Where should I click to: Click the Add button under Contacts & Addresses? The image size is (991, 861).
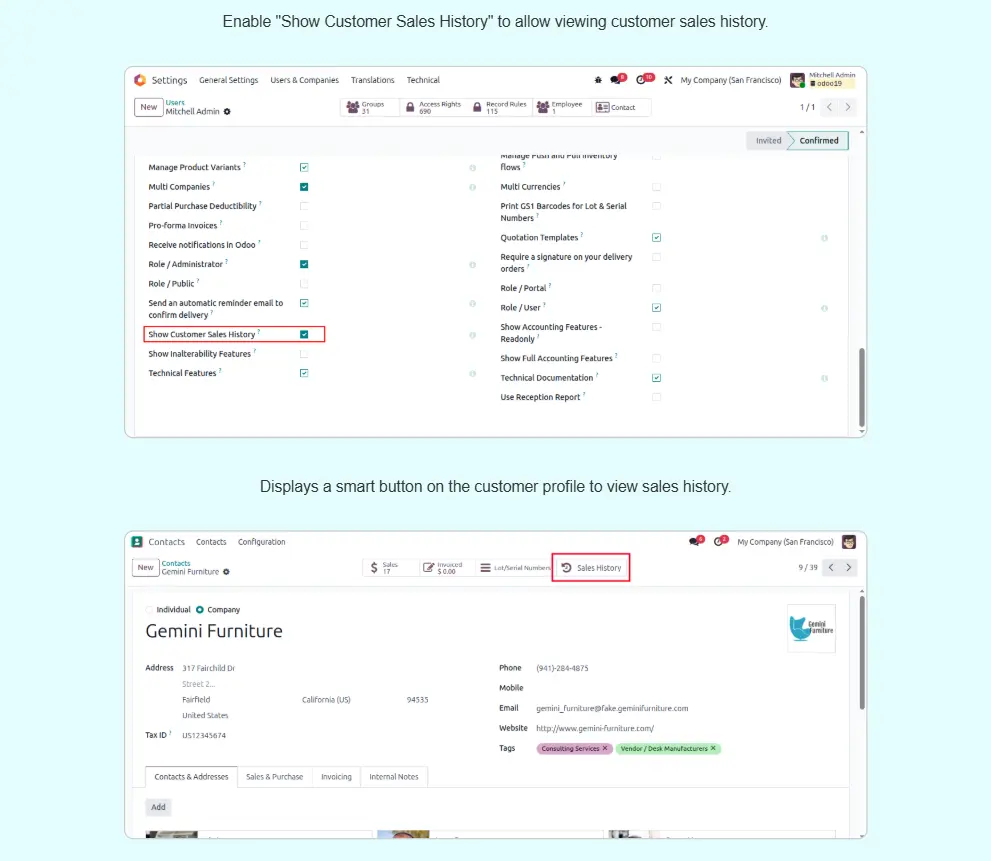[158, 807]
